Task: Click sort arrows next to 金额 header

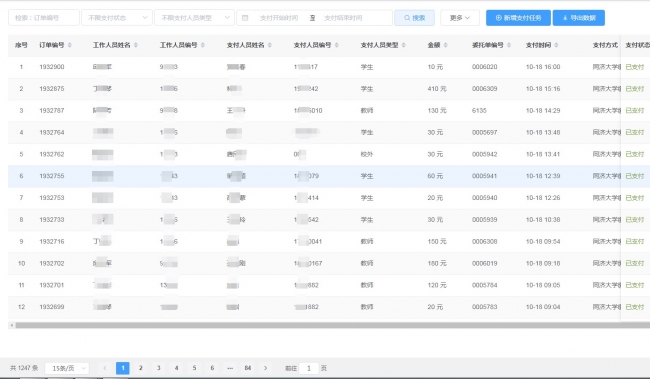Action: [x=446, y=45]
